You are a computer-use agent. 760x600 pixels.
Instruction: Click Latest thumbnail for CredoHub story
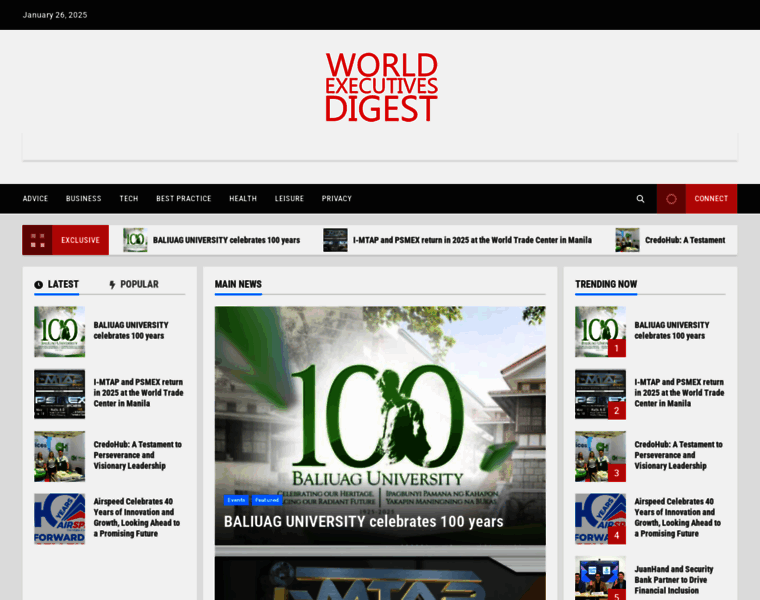point(60,457)
